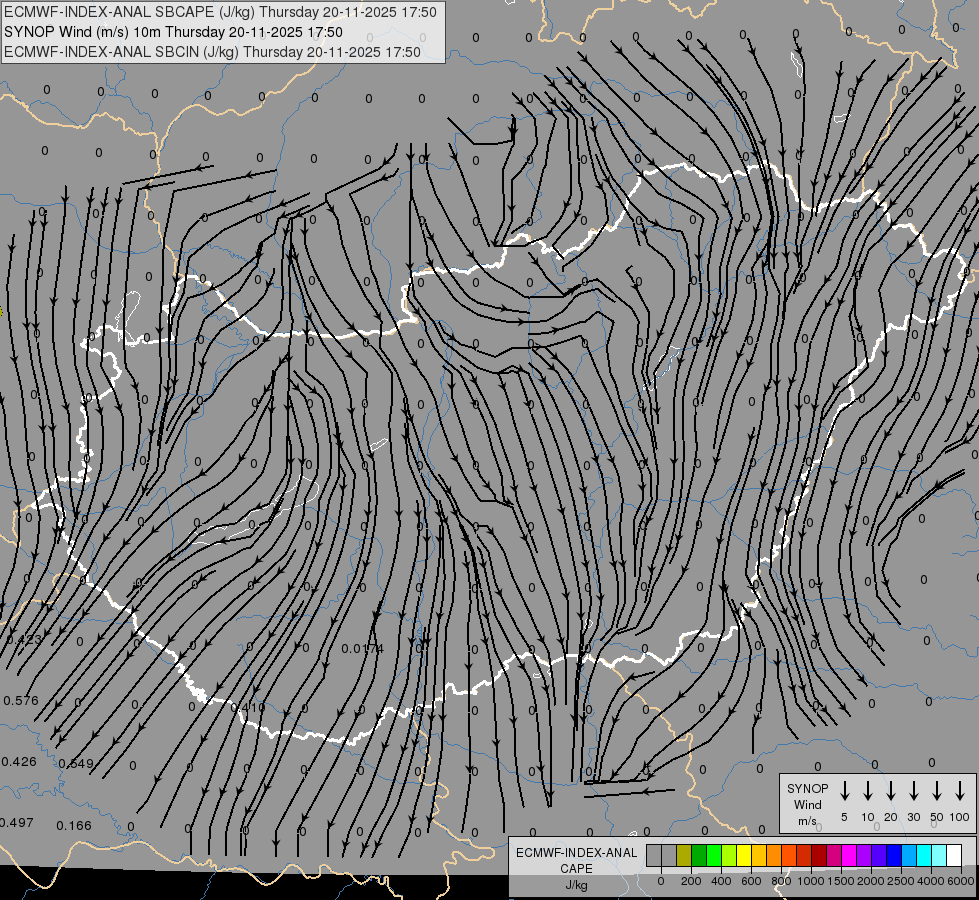The height and width of the screenshot is (900, 979).
Task: Click the m/s unit in wind legend
Action: tap(807, 821)
